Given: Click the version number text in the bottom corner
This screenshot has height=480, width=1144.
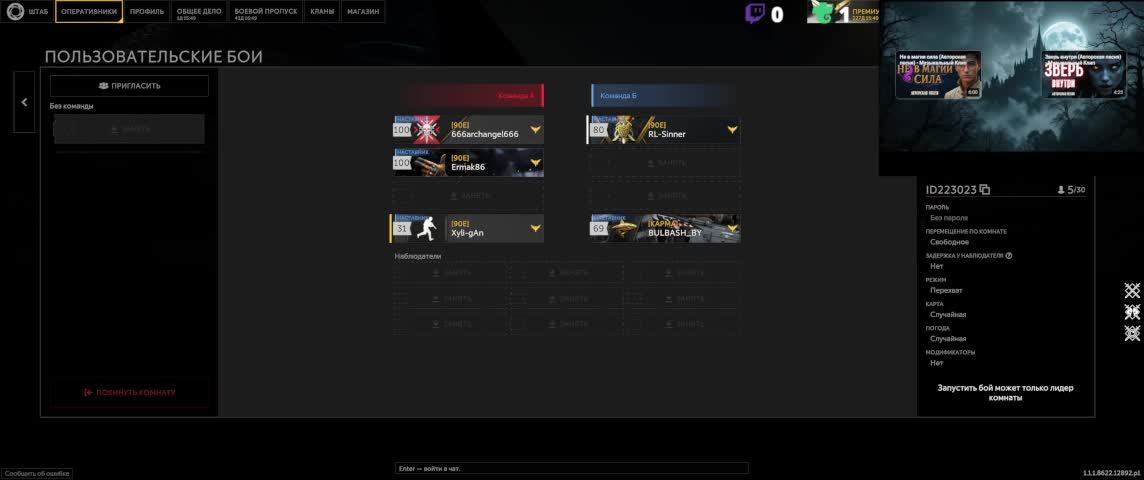Looking at the screenshot, I should [1109, 473].
